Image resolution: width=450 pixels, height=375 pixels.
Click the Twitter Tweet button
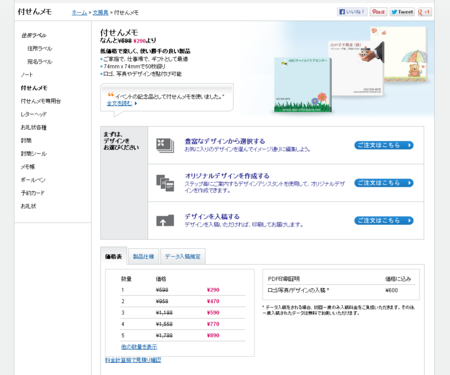pos(402,12)
